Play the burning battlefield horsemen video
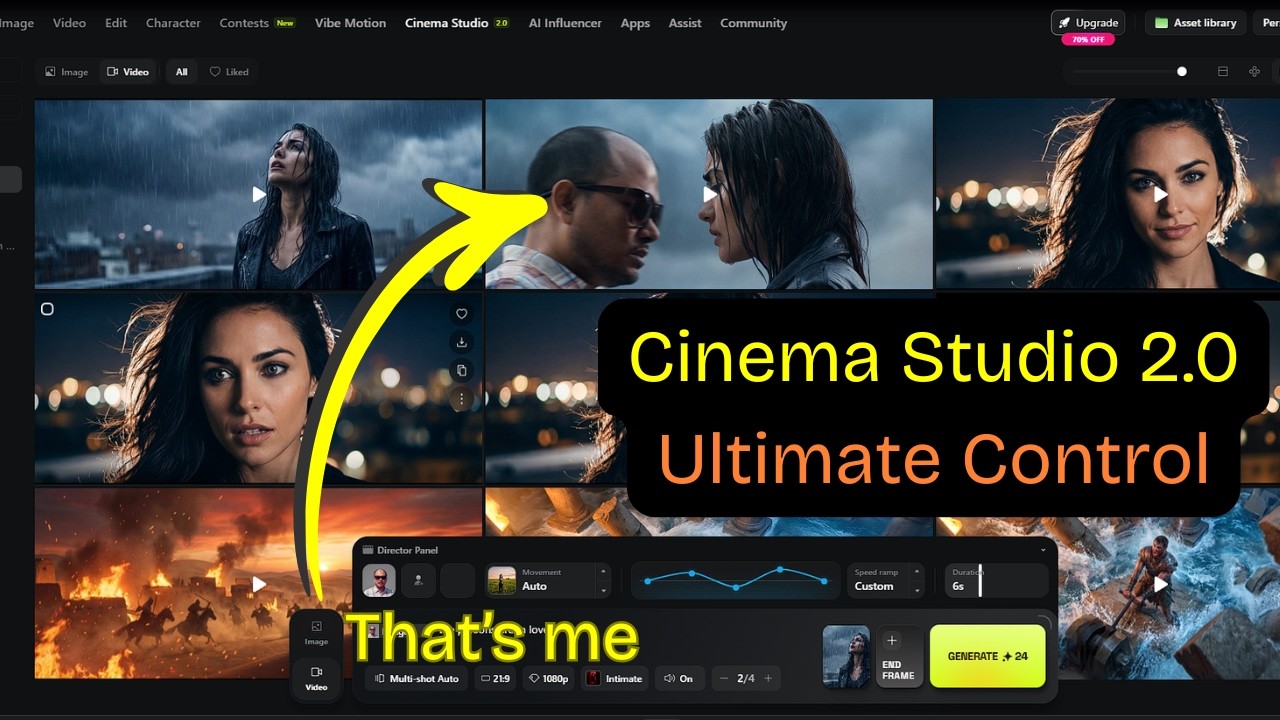 pos(259,584)
